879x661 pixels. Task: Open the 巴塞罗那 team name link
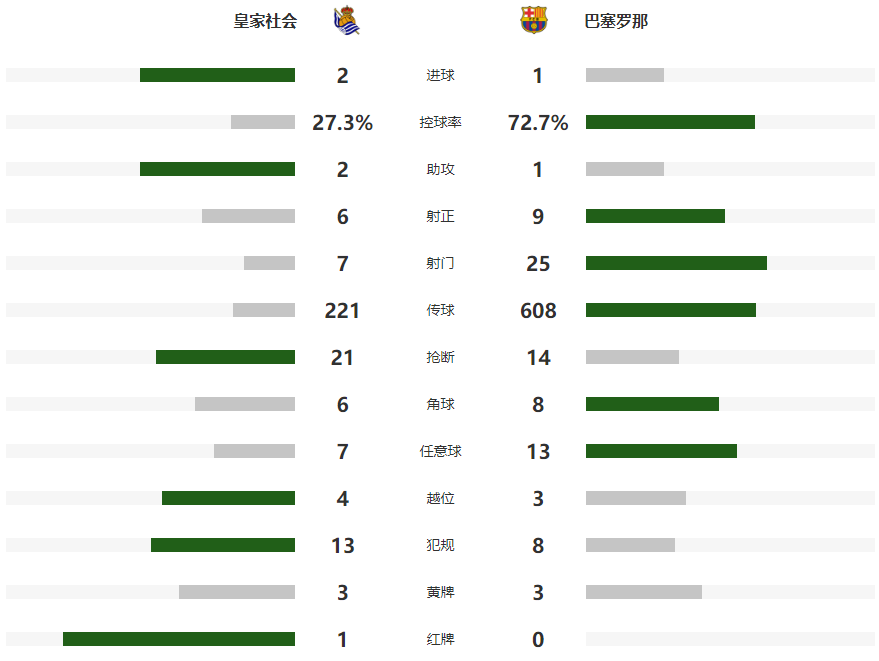pos(616,21)
